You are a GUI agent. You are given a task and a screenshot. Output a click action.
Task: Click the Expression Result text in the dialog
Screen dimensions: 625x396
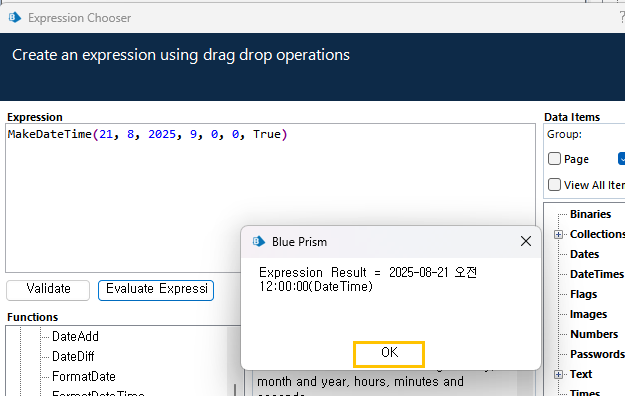(x=368, y=279)
